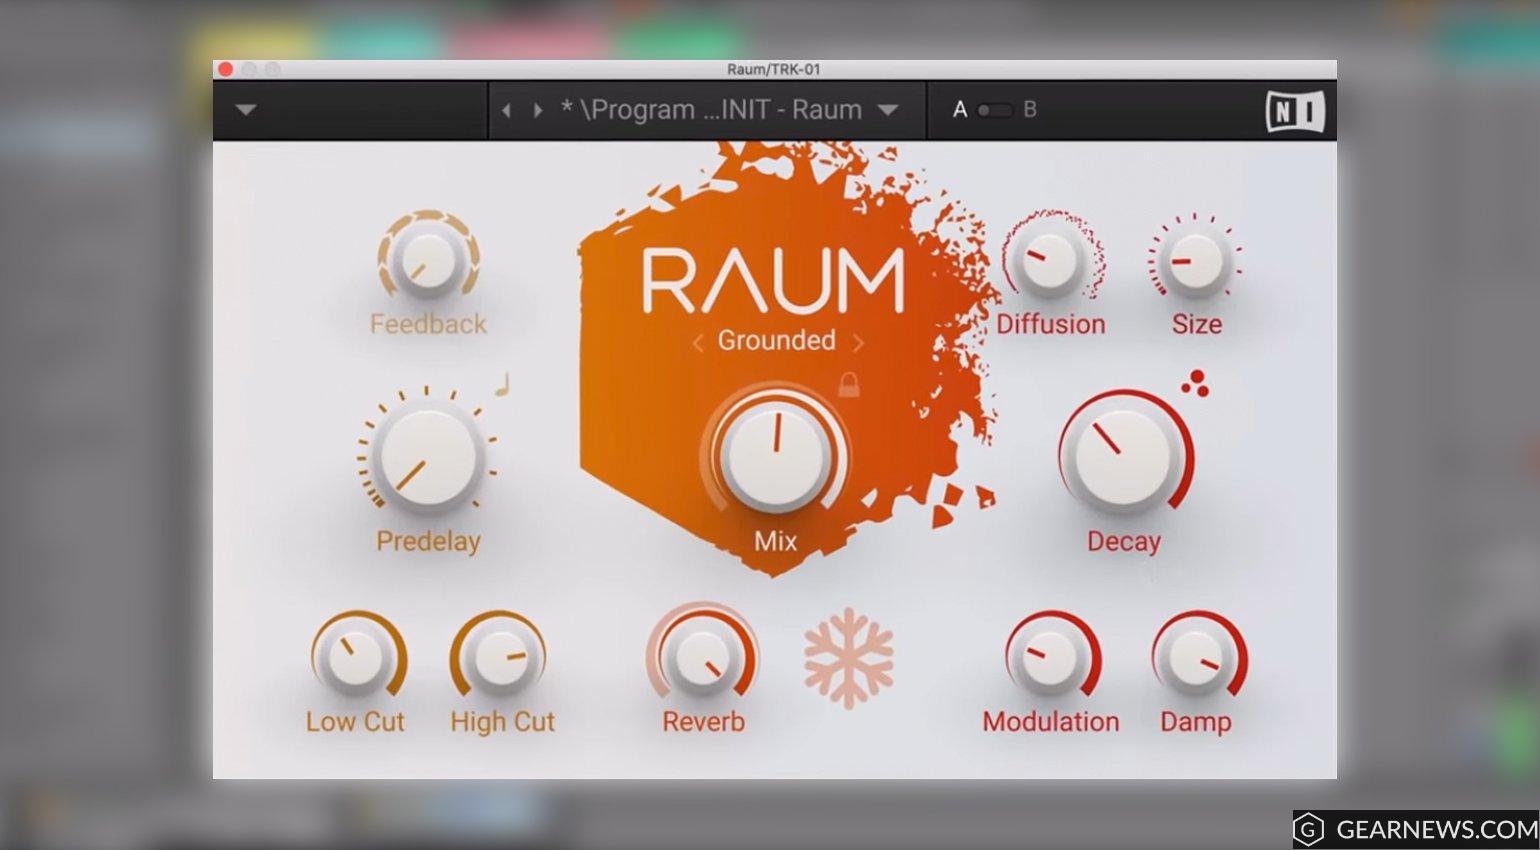The image size is (1540, 850).
Task: Click the Low Cut knob
Action: (x=357, y=657)
